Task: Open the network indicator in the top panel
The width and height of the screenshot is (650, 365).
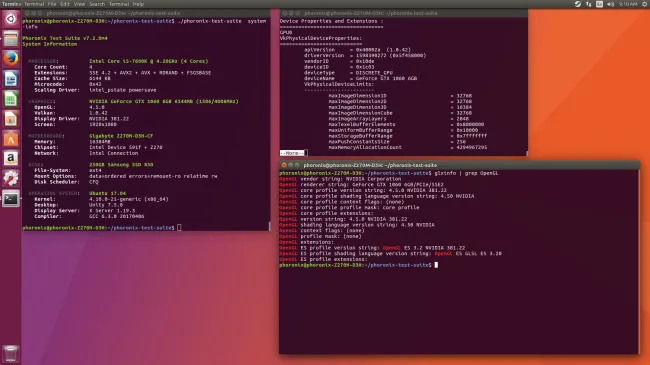Action: point(589,4)
